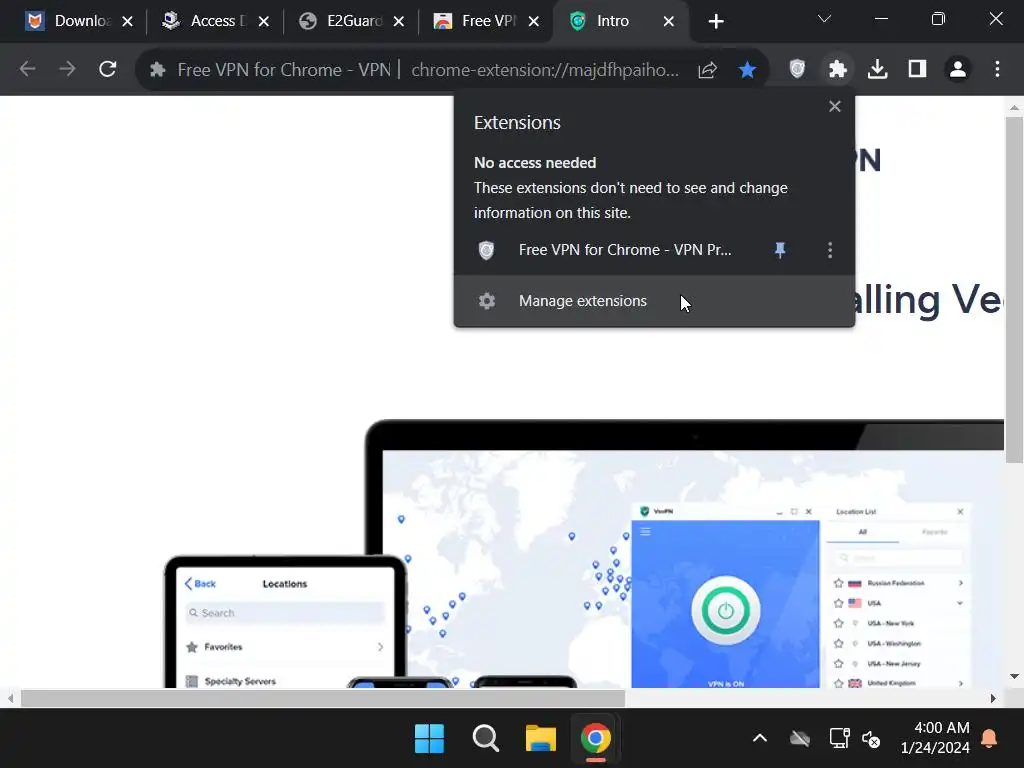The height and width of the screenshot is (768, 1024).
Task: Close the Download tab
Action: click(127, 22)
